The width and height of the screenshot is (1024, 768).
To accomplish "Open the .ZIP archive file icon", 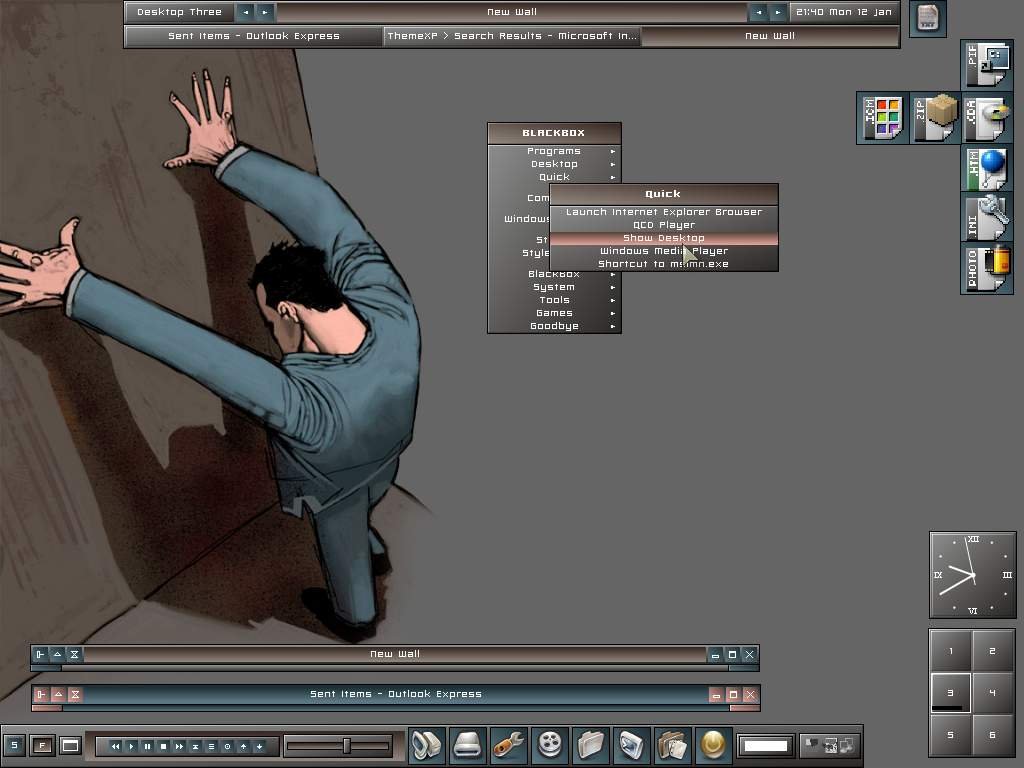I will pyautogui.click(x=935, y=118).
